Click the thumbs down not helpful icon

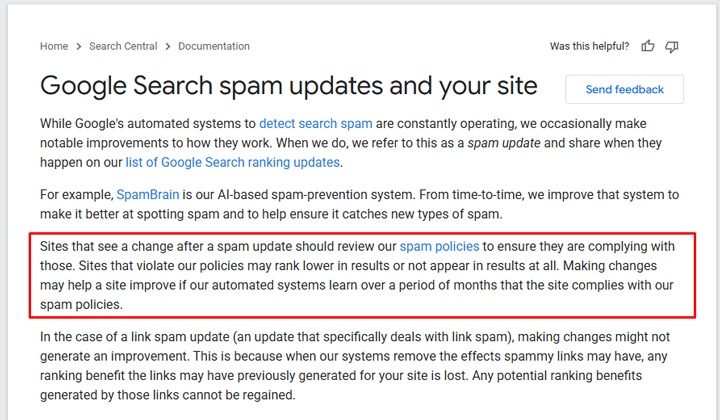coord(672,46)
